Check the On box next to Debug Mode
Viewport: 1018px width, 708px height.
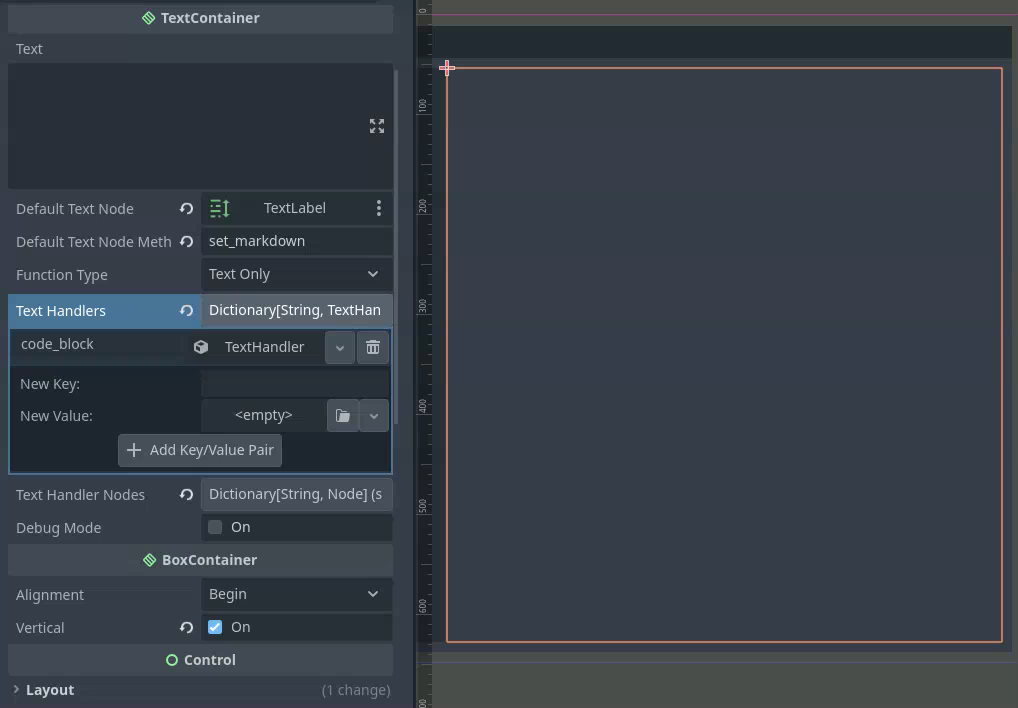pyautogui.click(x=215, y=527)
